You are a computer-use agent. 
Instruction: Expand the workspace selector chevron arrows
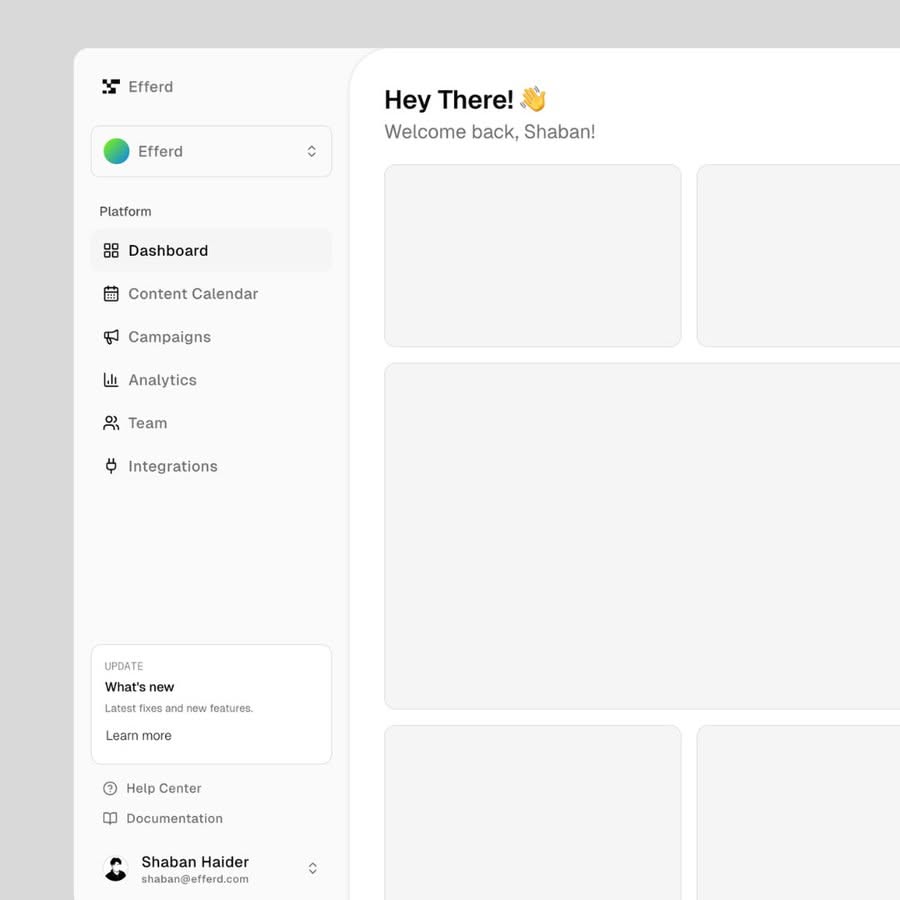(312, 151)
